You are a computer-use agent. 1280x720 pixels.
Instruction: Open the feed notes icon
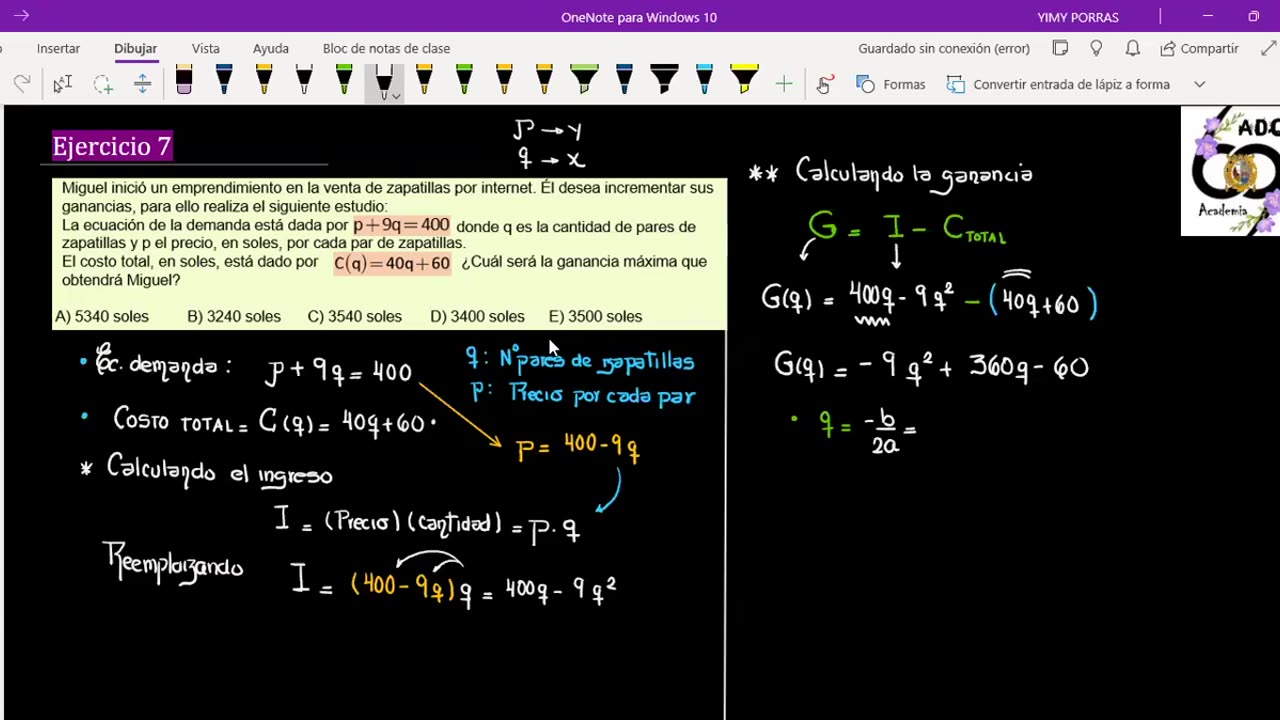point(1060,48)
